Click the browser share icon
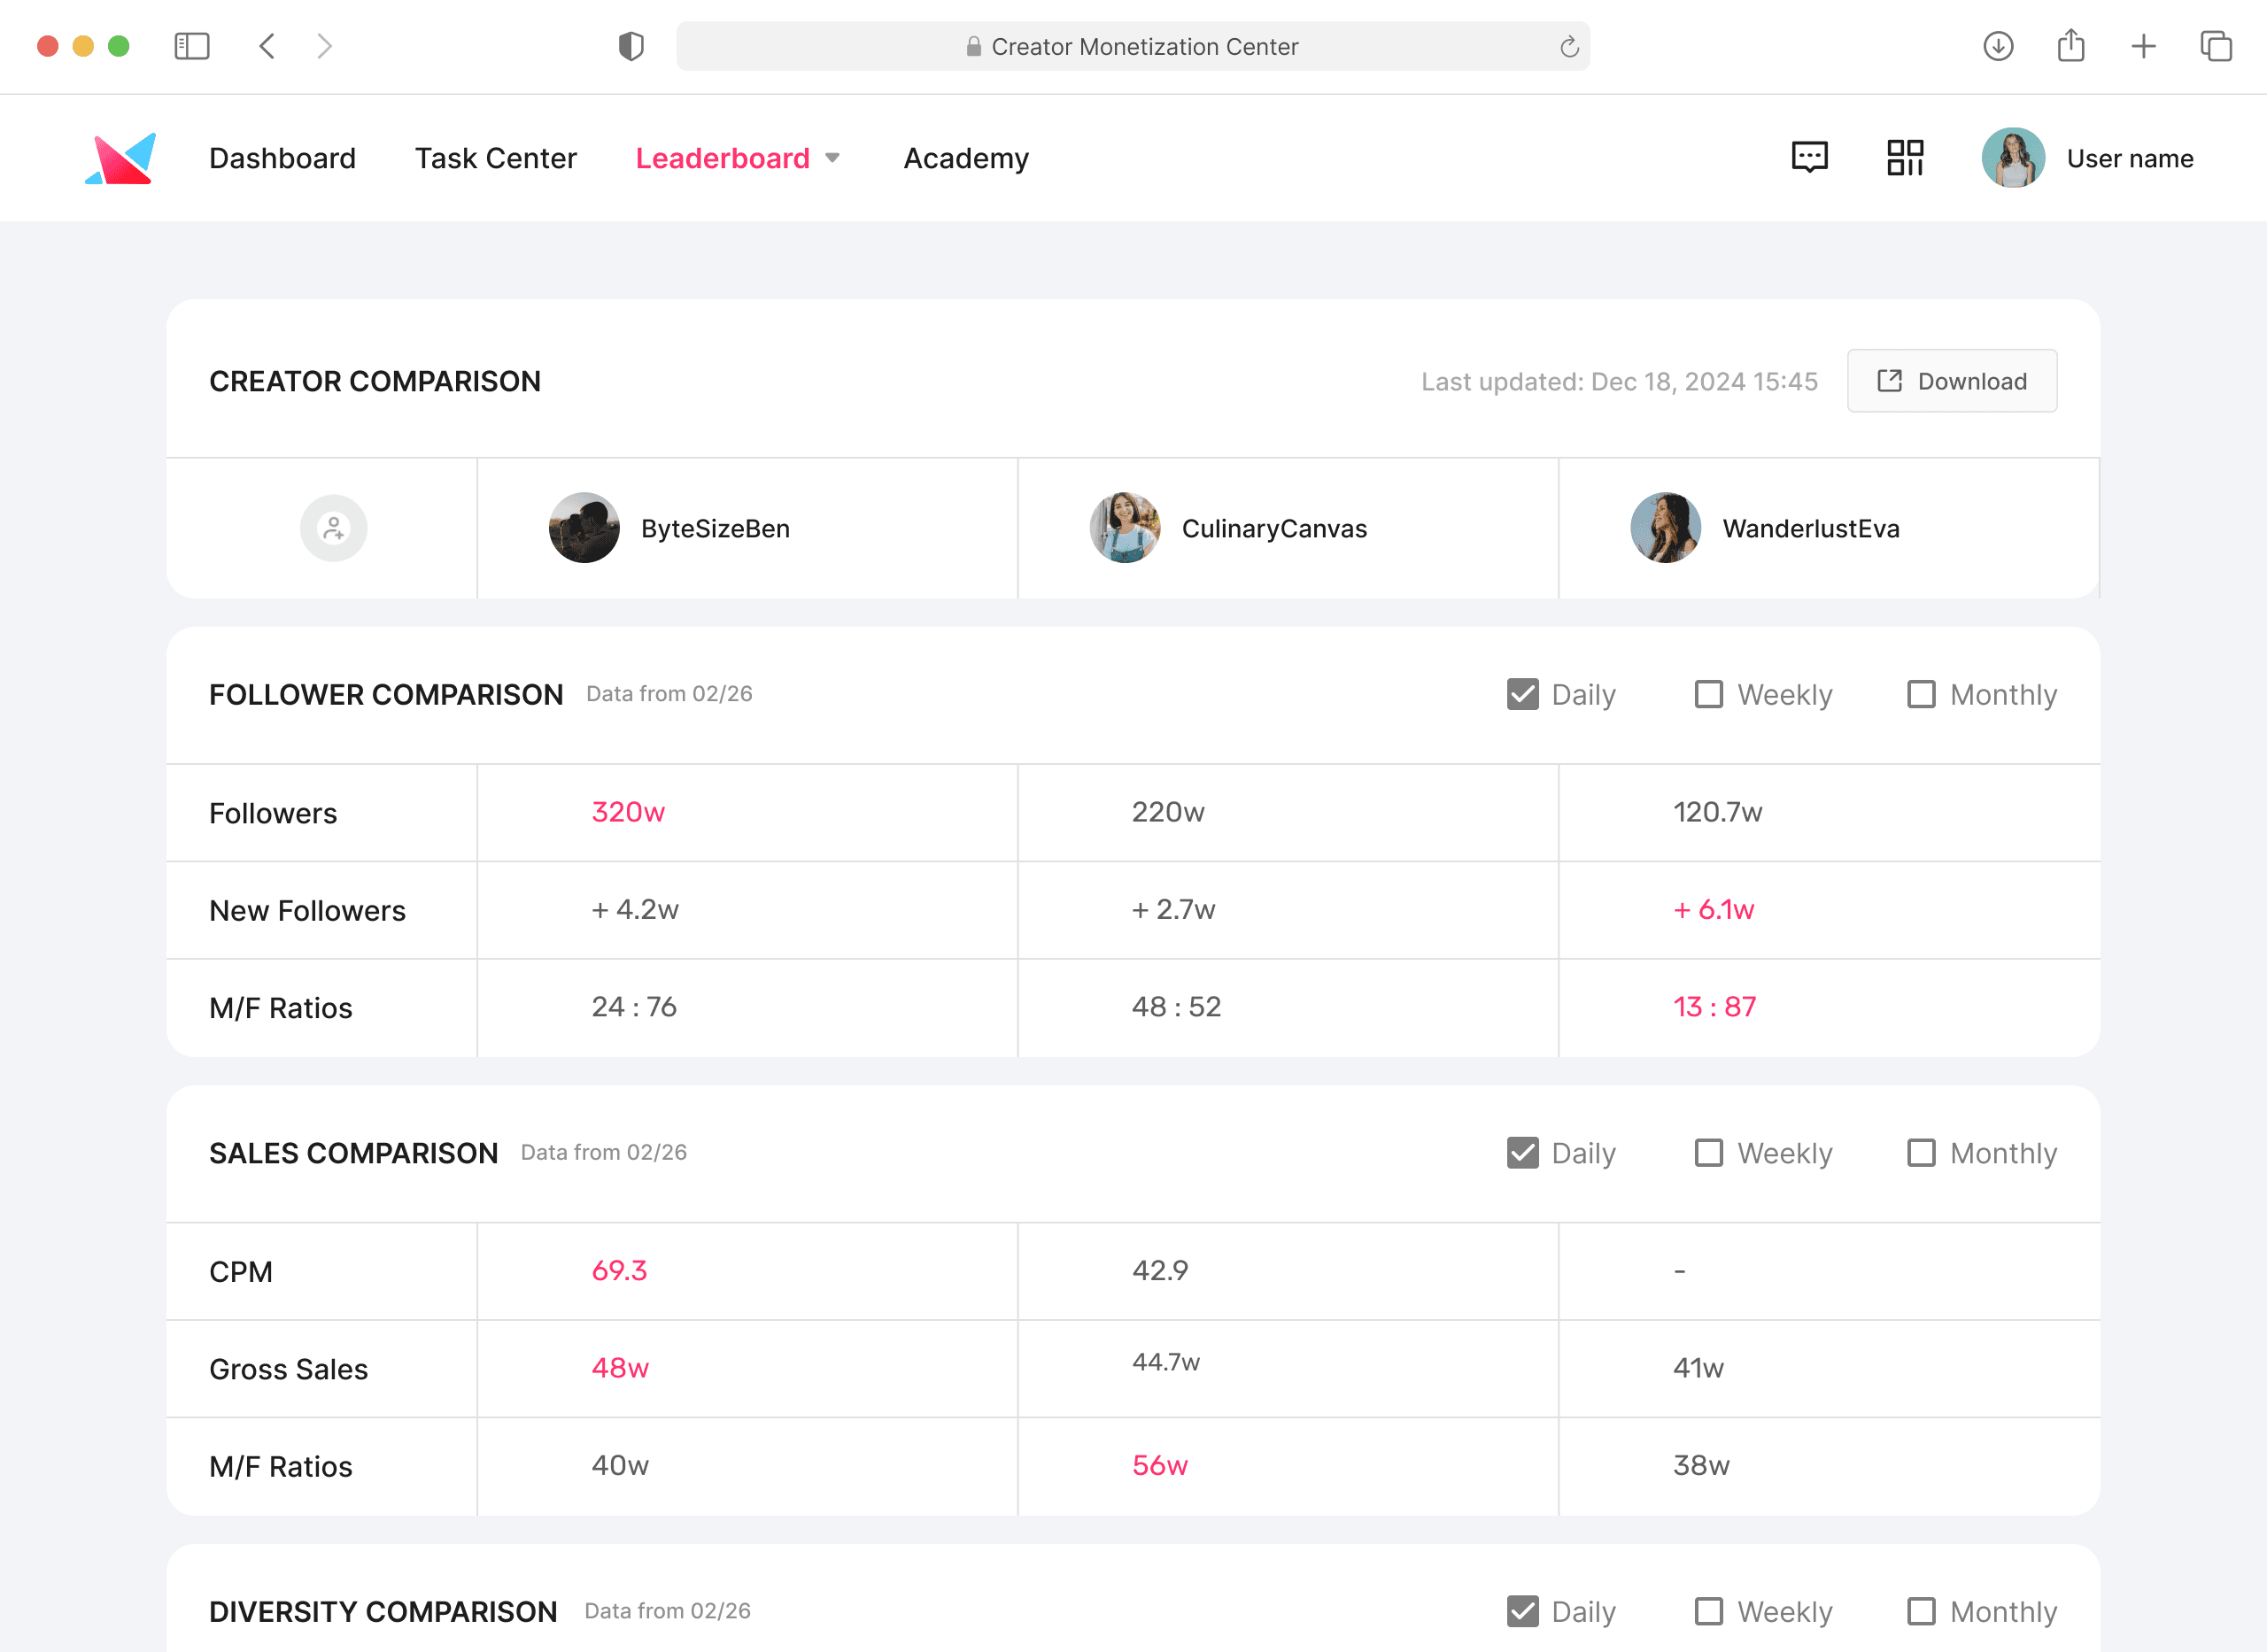The height and width of the screenshot is (1652, 2267). point(2071,46)
